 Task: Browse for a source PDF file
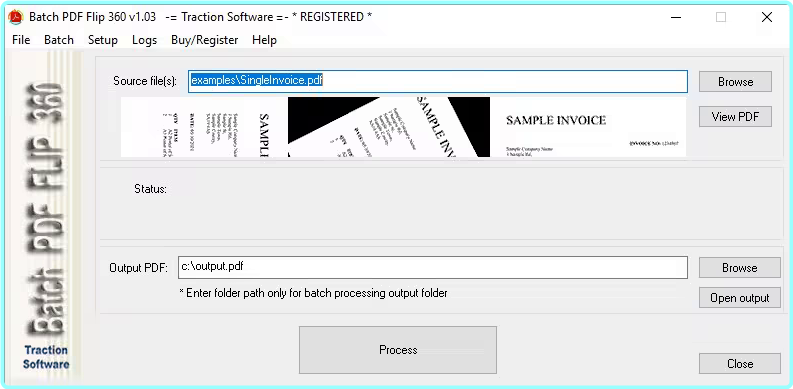click(735, 82)
